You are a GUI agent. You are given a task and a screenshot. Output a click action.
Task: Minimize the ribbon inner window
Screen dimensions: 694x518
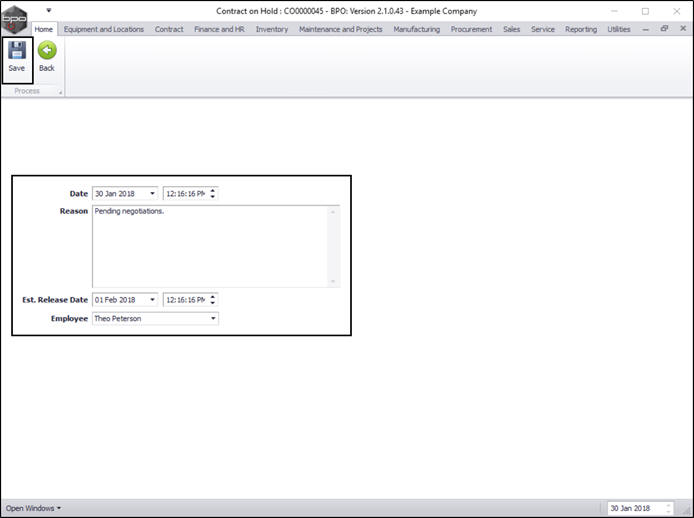coord(646,29)
